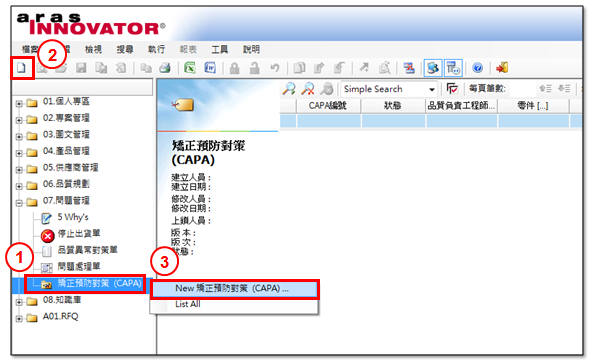Screen dimensions: 593x364
Task: Open the Simple Search dropdown
Action: pos(432,90)
